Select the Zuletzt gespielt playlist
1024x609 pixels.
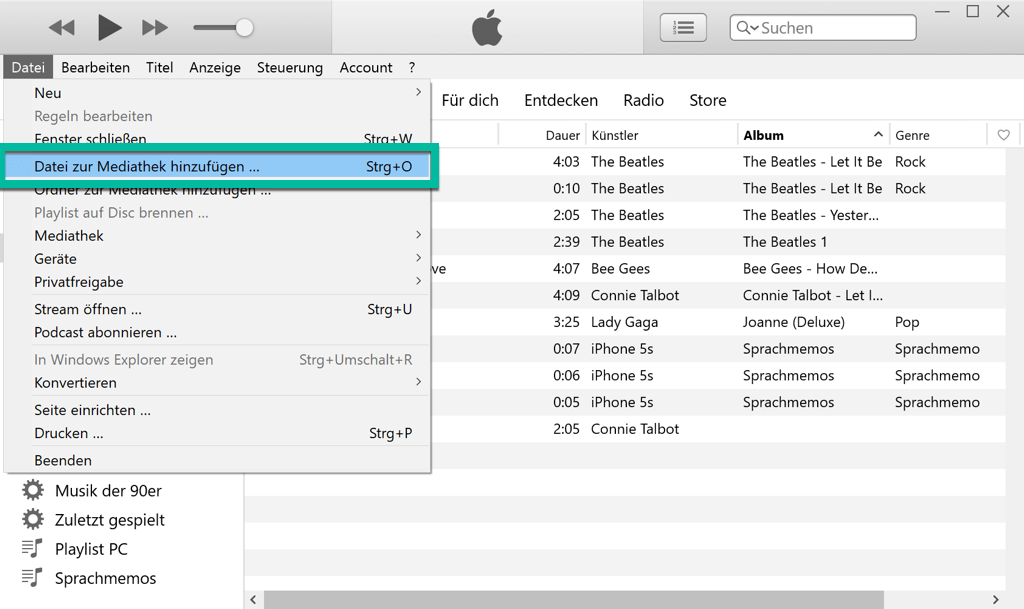coord(110,520)
